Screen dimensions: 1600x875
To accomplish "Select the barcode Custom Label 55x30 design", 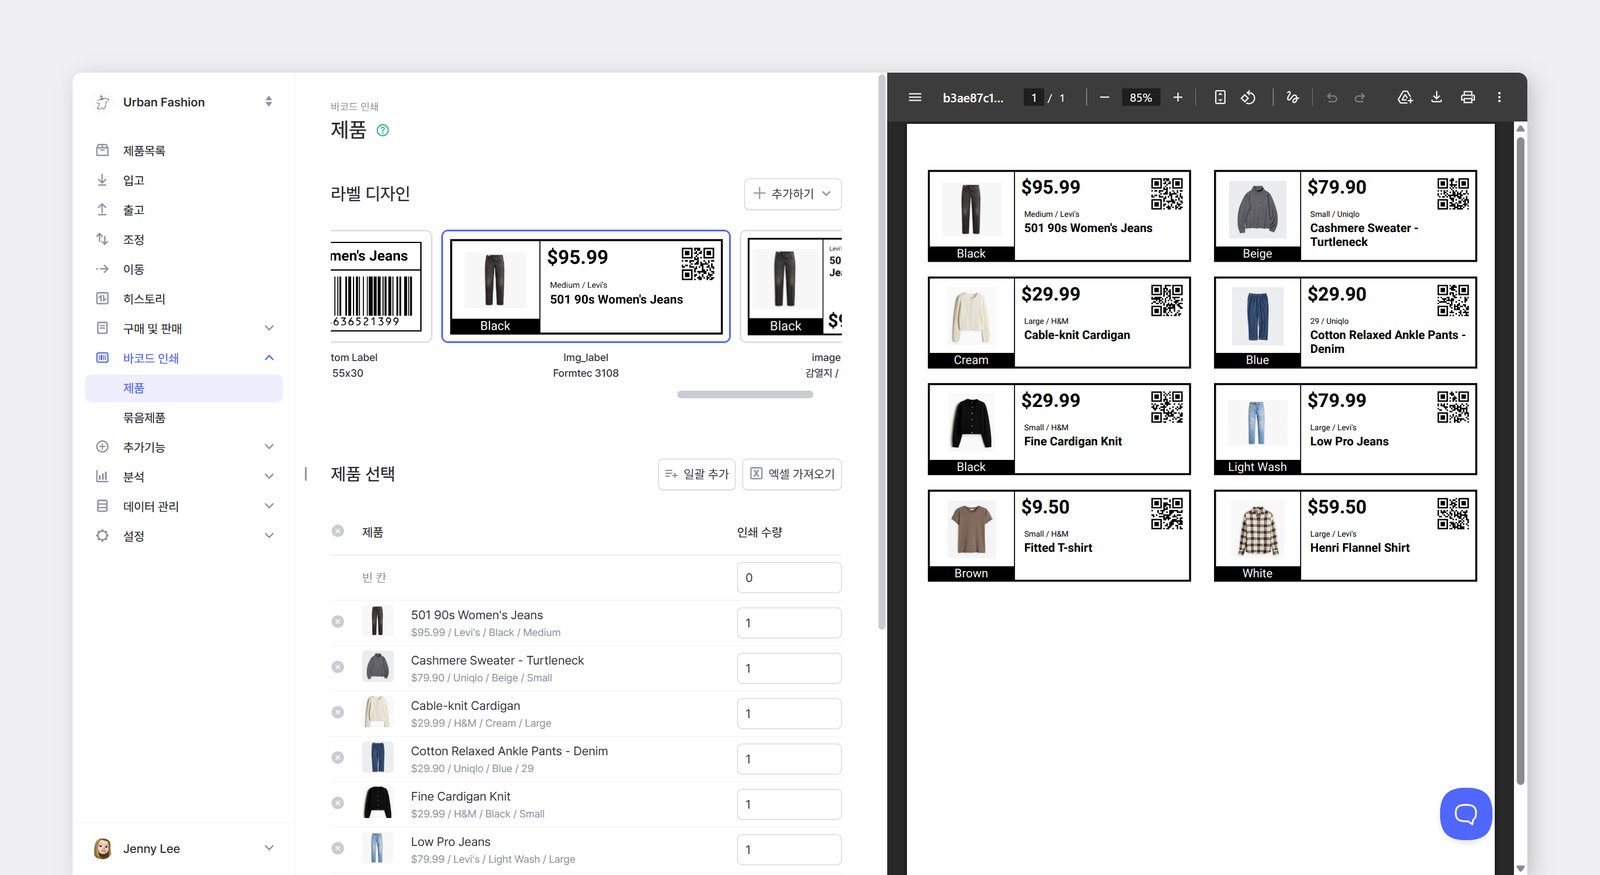I will pyautogui.click(x=380, y=287).
